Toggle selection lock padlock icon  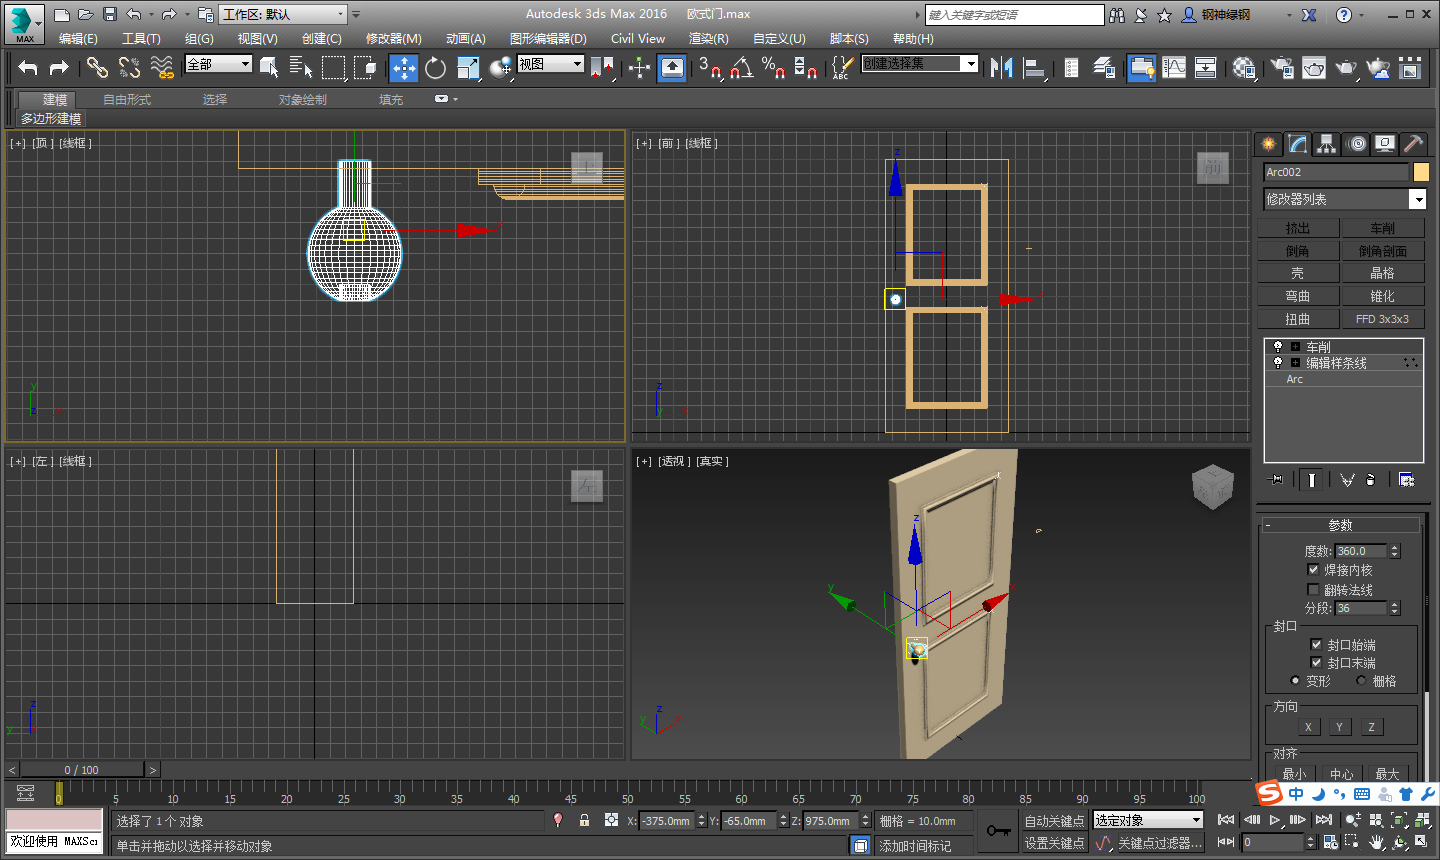584,820
